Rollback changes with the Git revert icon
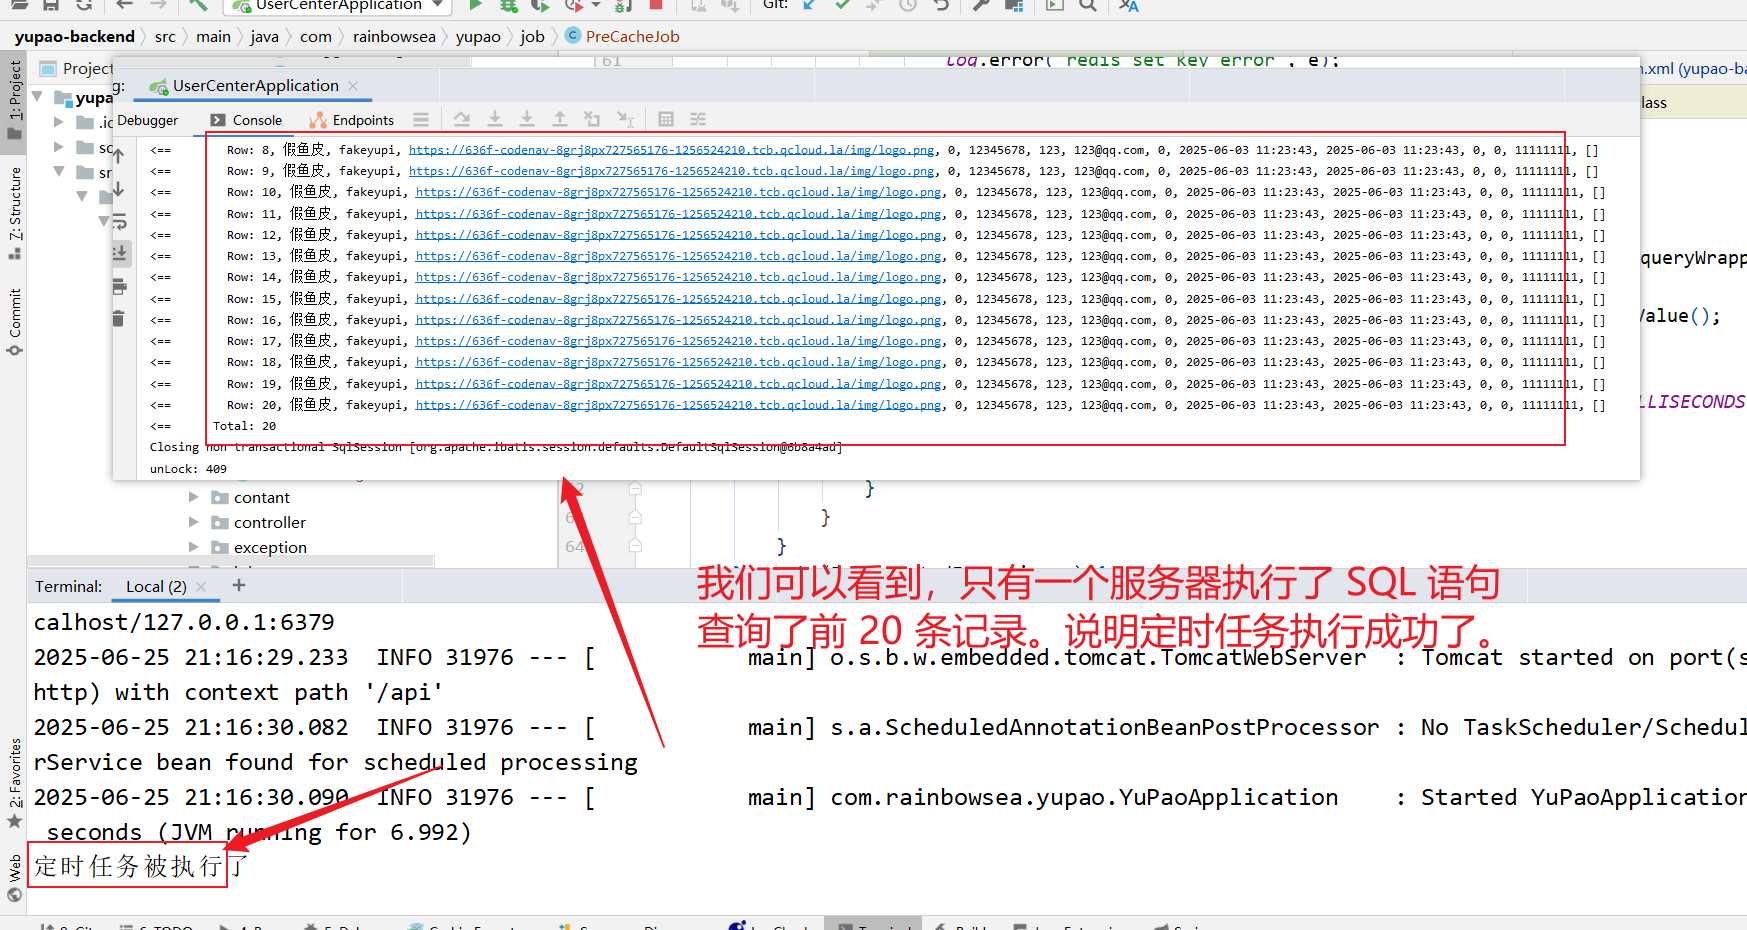 [941, 5]
